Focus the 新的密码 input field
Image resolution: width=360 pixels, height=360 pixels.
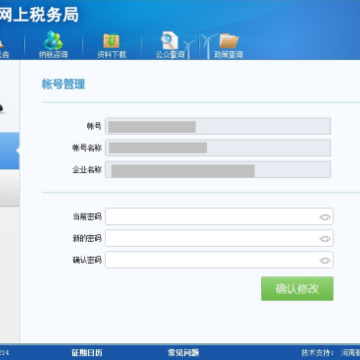point(219,238)
